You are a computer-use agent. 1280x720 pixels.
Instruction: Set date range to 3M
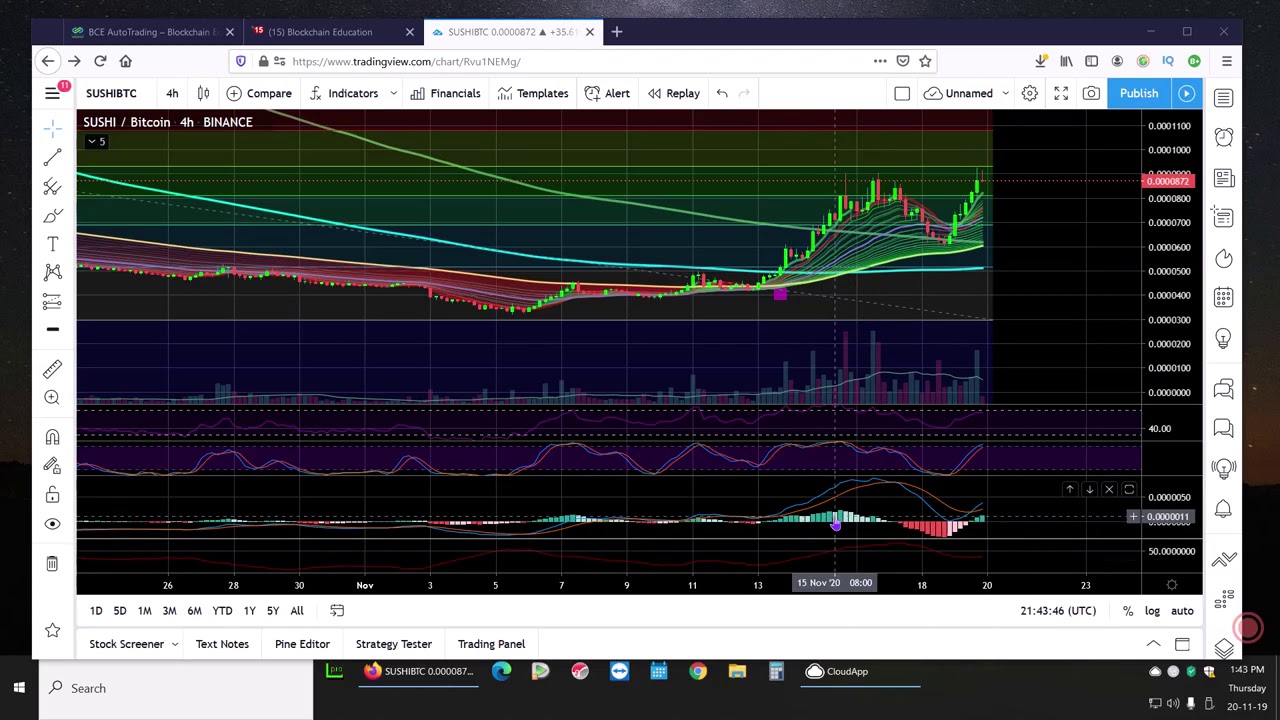point(169,611)
